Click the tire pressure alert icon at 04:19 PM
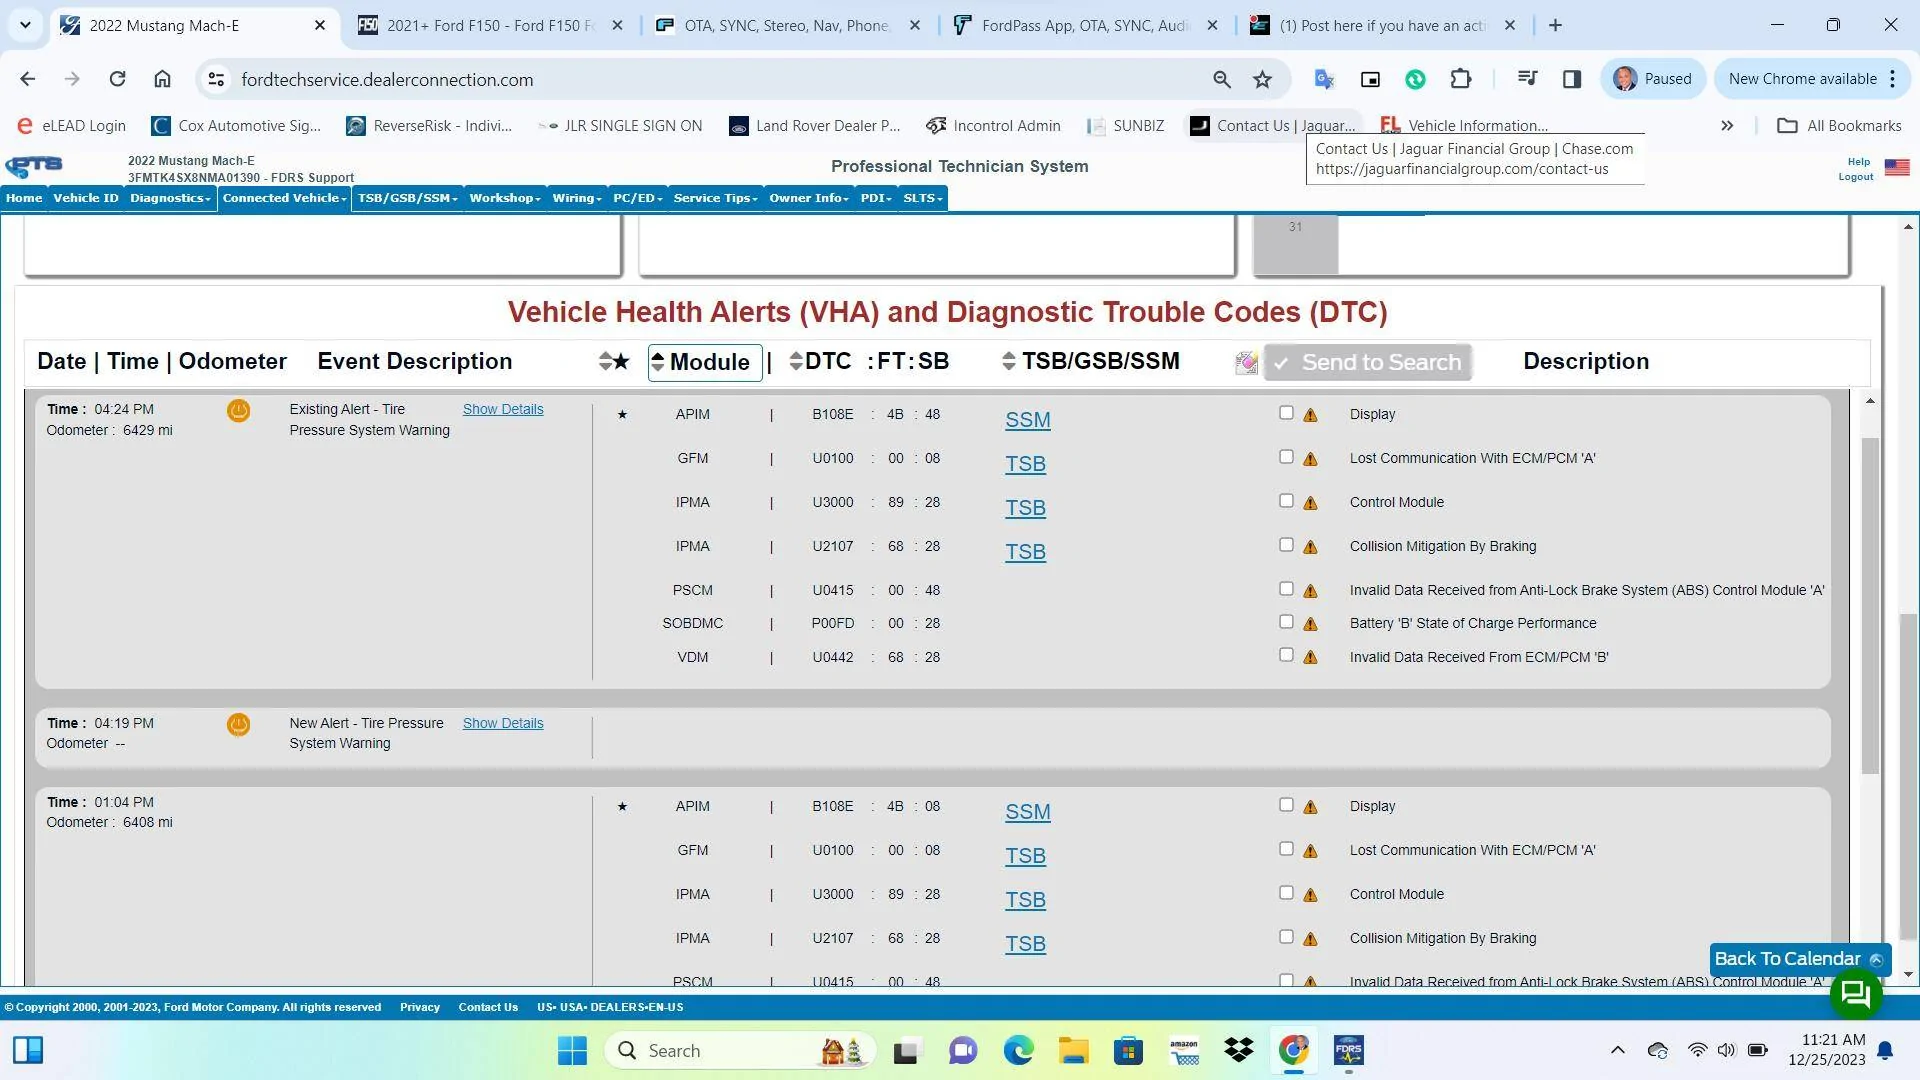The width and height of the screenshot is (1920, 1080). click(x=238, y=724)
